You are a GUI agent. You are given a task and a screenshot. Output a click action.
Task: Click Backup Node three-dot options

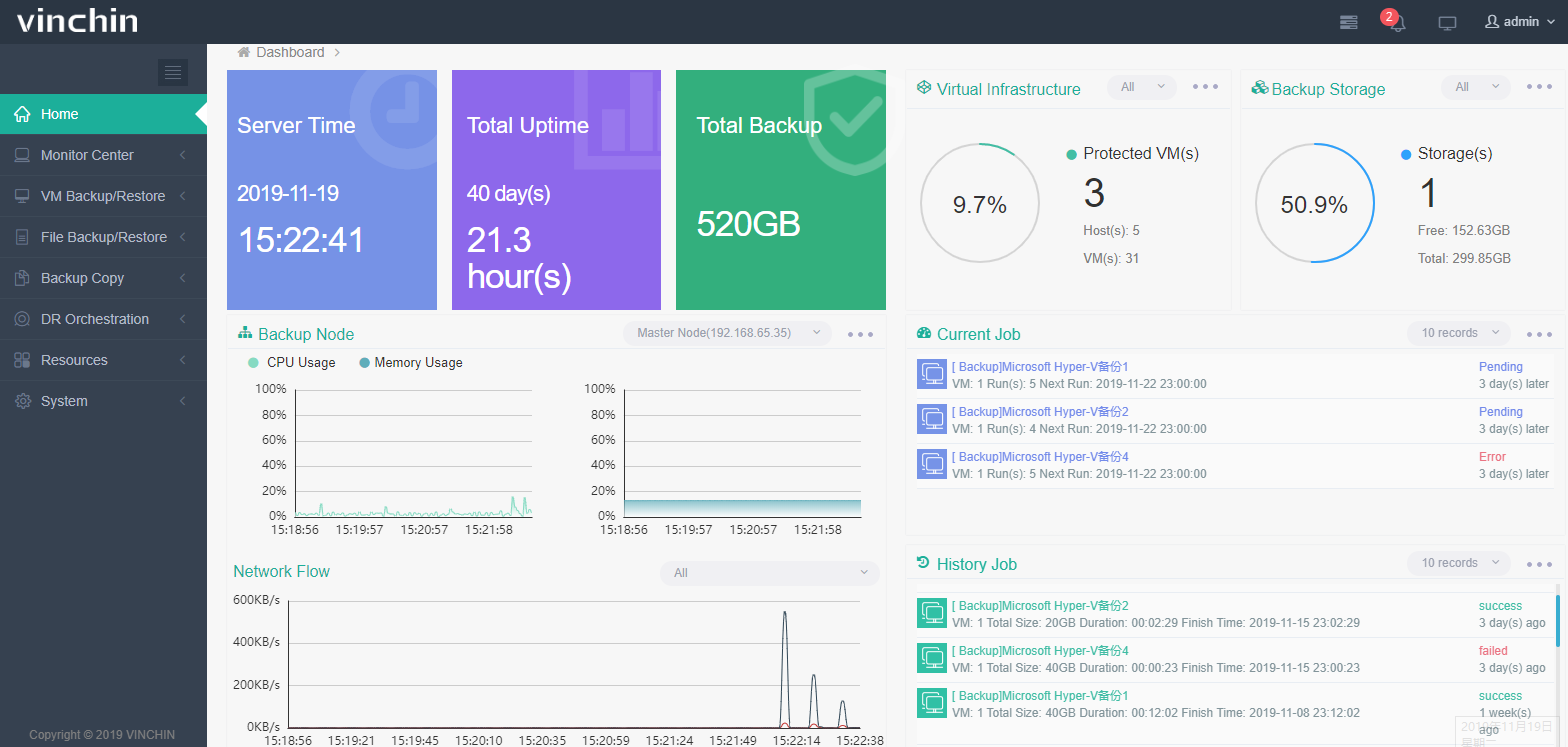pos(860,334)
